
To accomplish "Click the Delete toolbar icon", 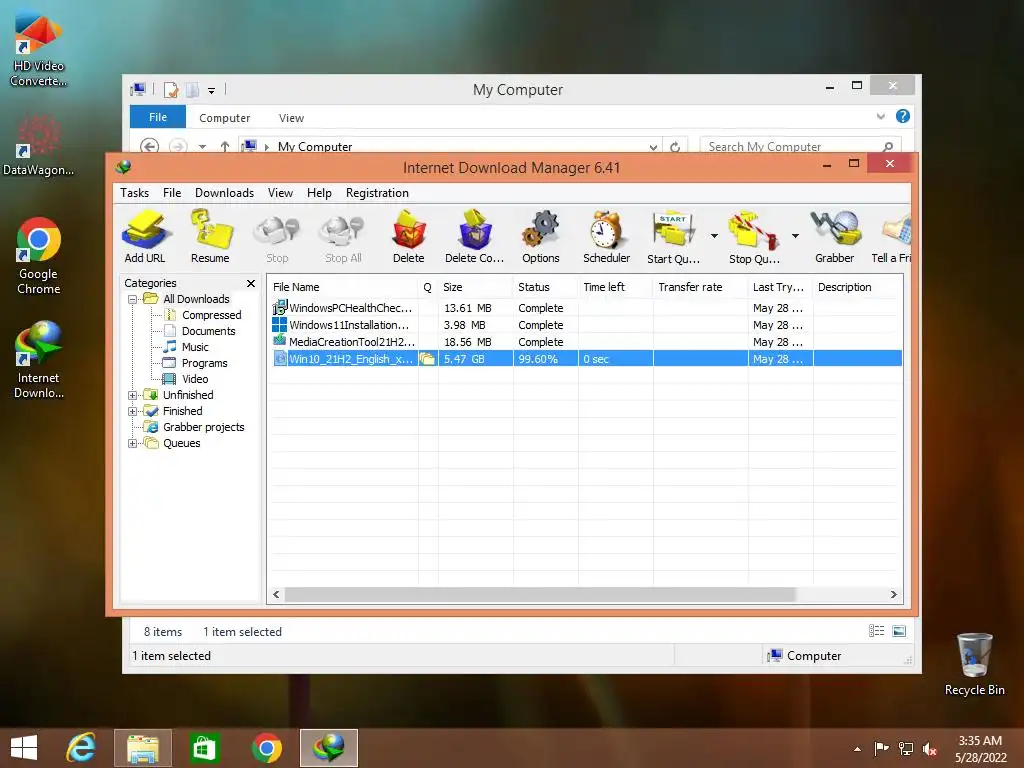I will 409,236.
